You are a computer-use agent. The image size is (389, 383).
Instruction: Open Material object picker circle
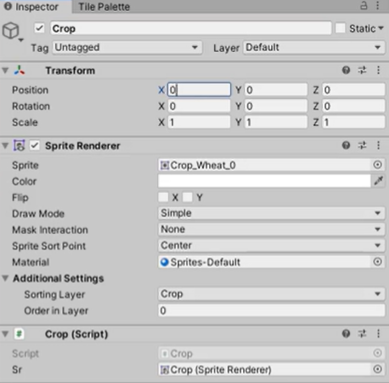[x=377, y=262]
